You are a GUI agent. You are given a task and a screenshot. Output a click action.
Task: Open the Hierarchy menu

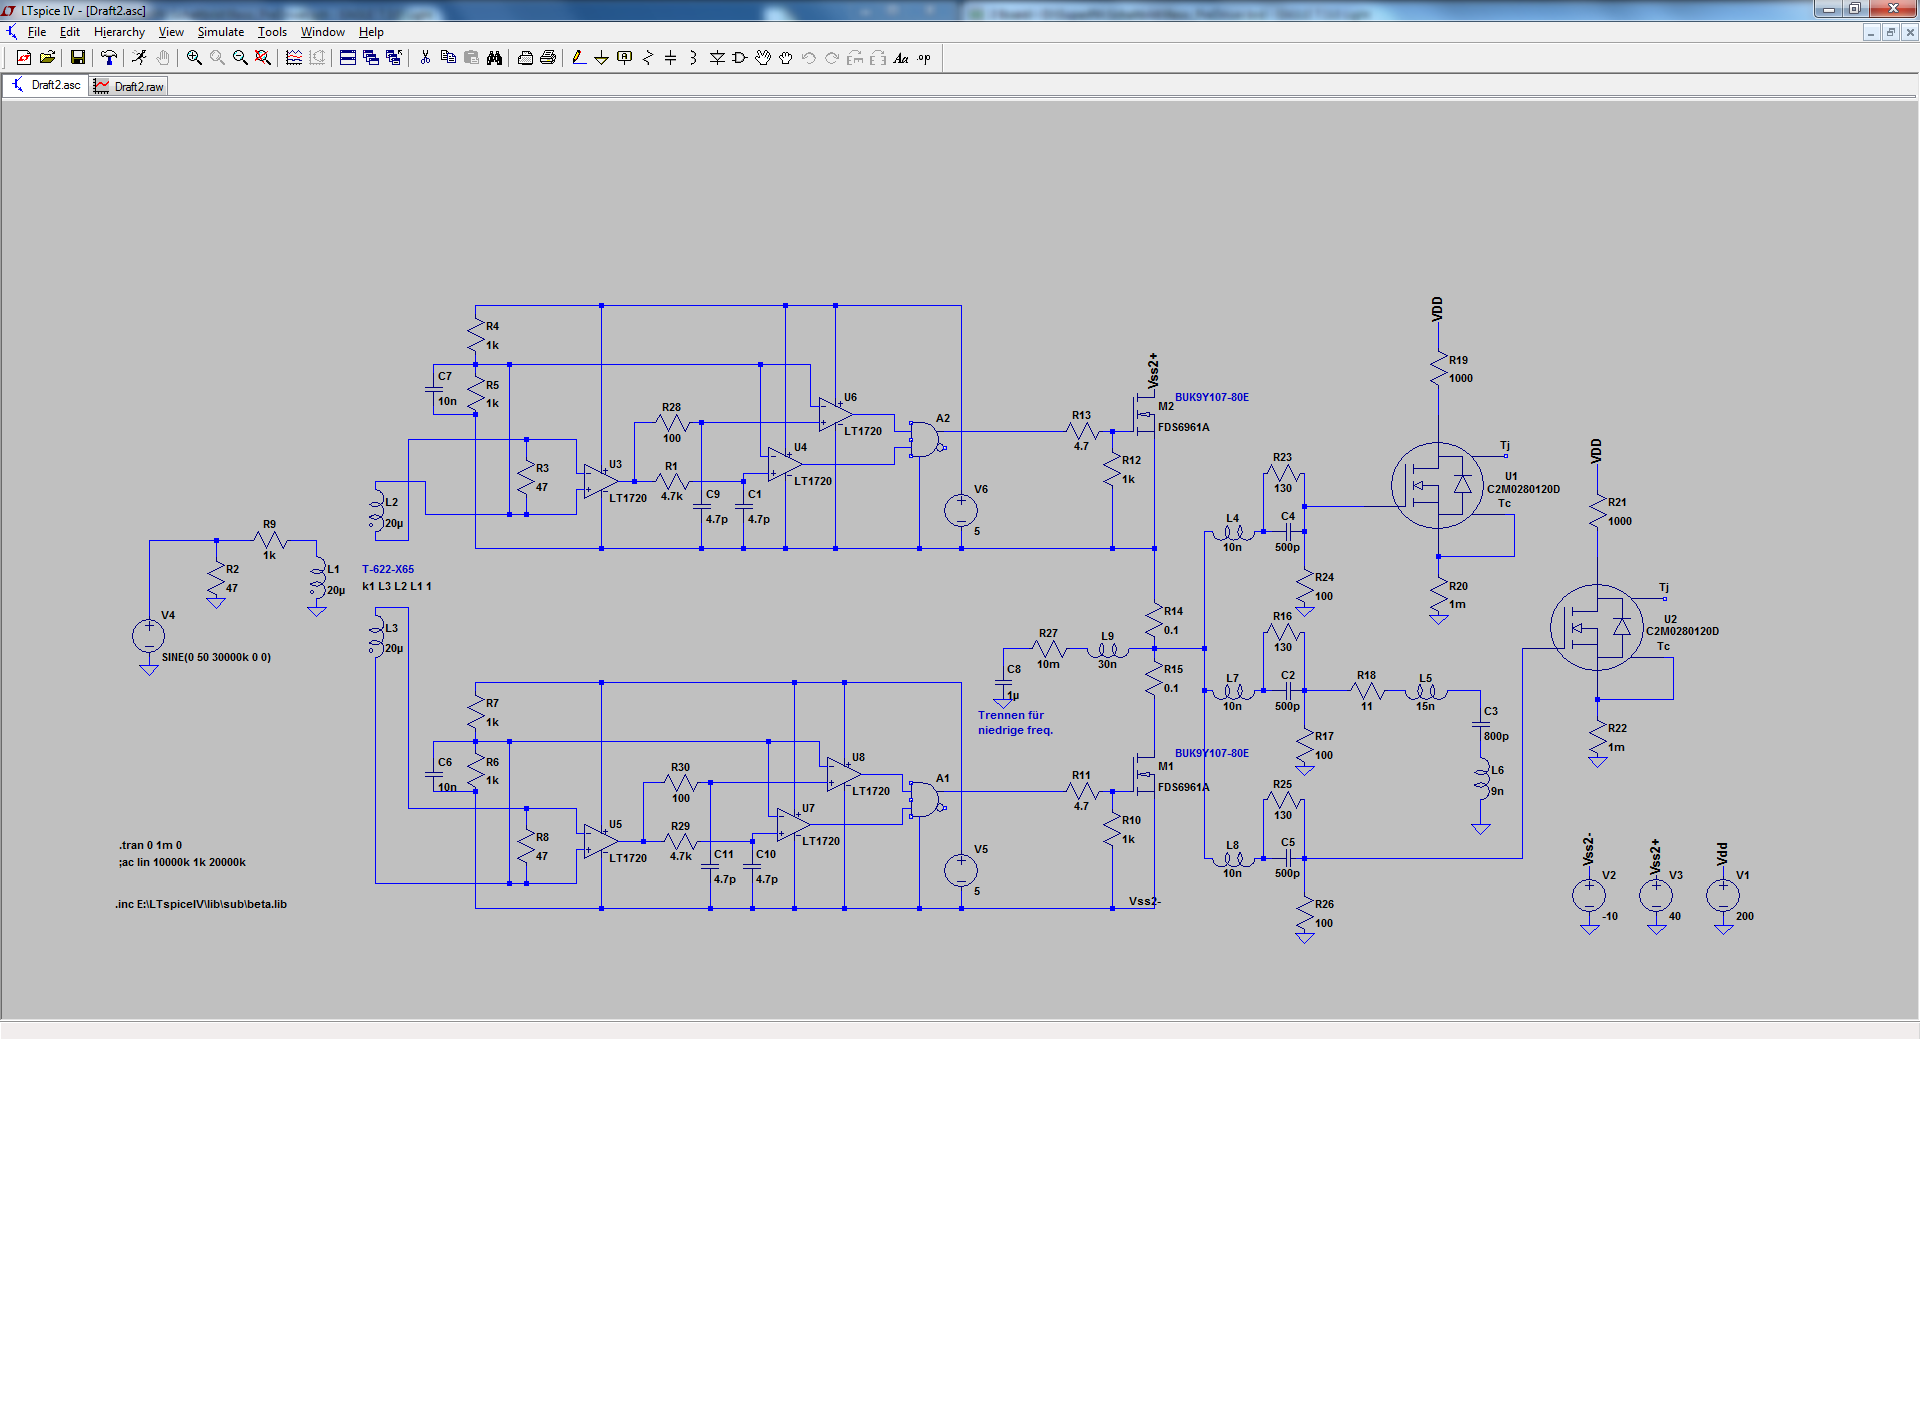coord(119,32)
